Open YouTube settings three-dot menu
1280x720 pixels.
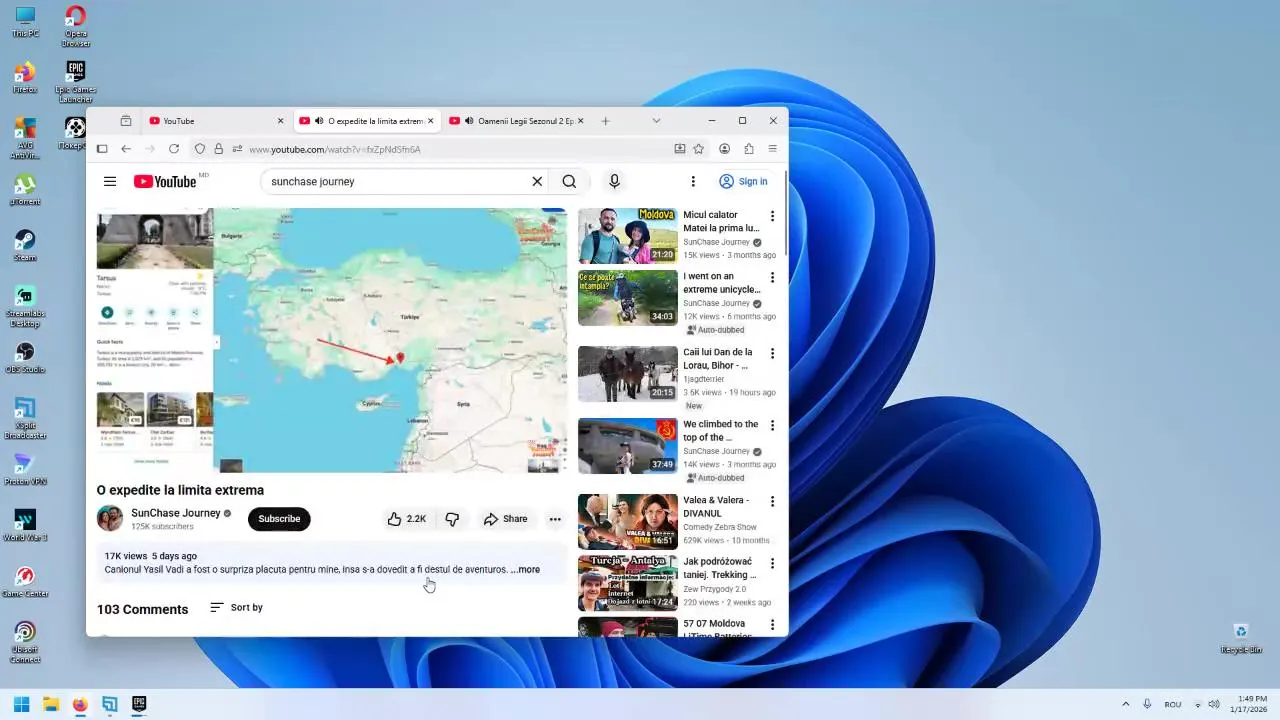[693, 181]
